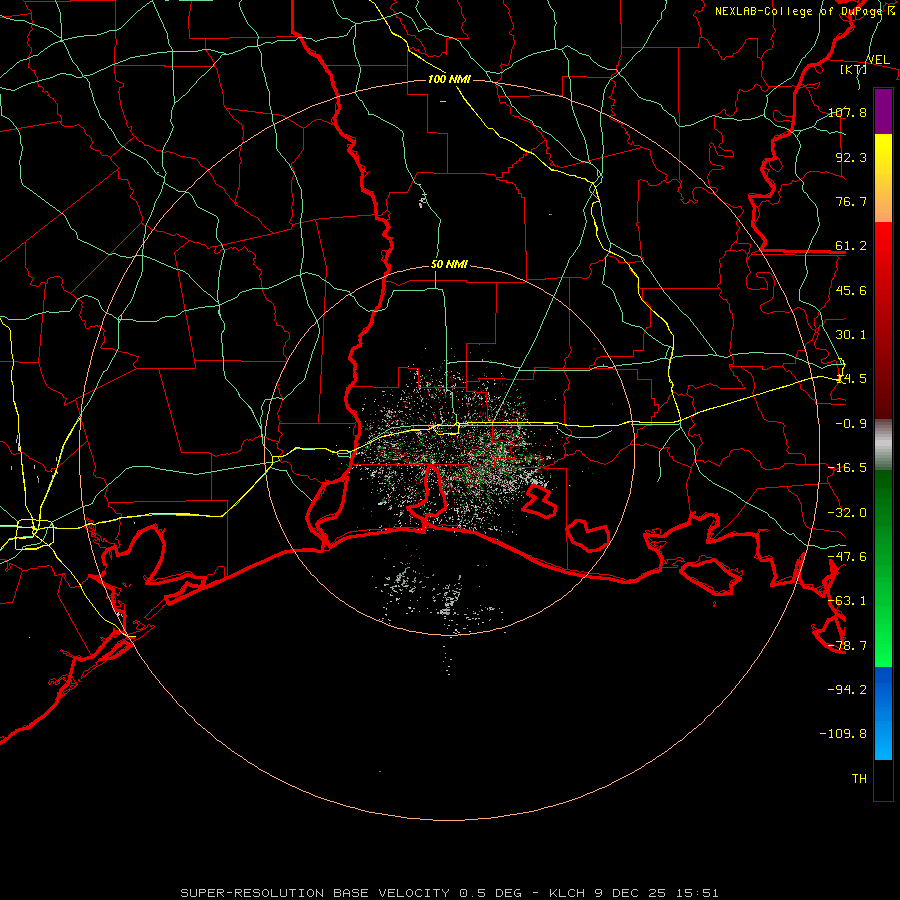Click the Super-Resolution Base Velocity caption
This screenshot has width=900, height=900.
(x=449, y=893)
